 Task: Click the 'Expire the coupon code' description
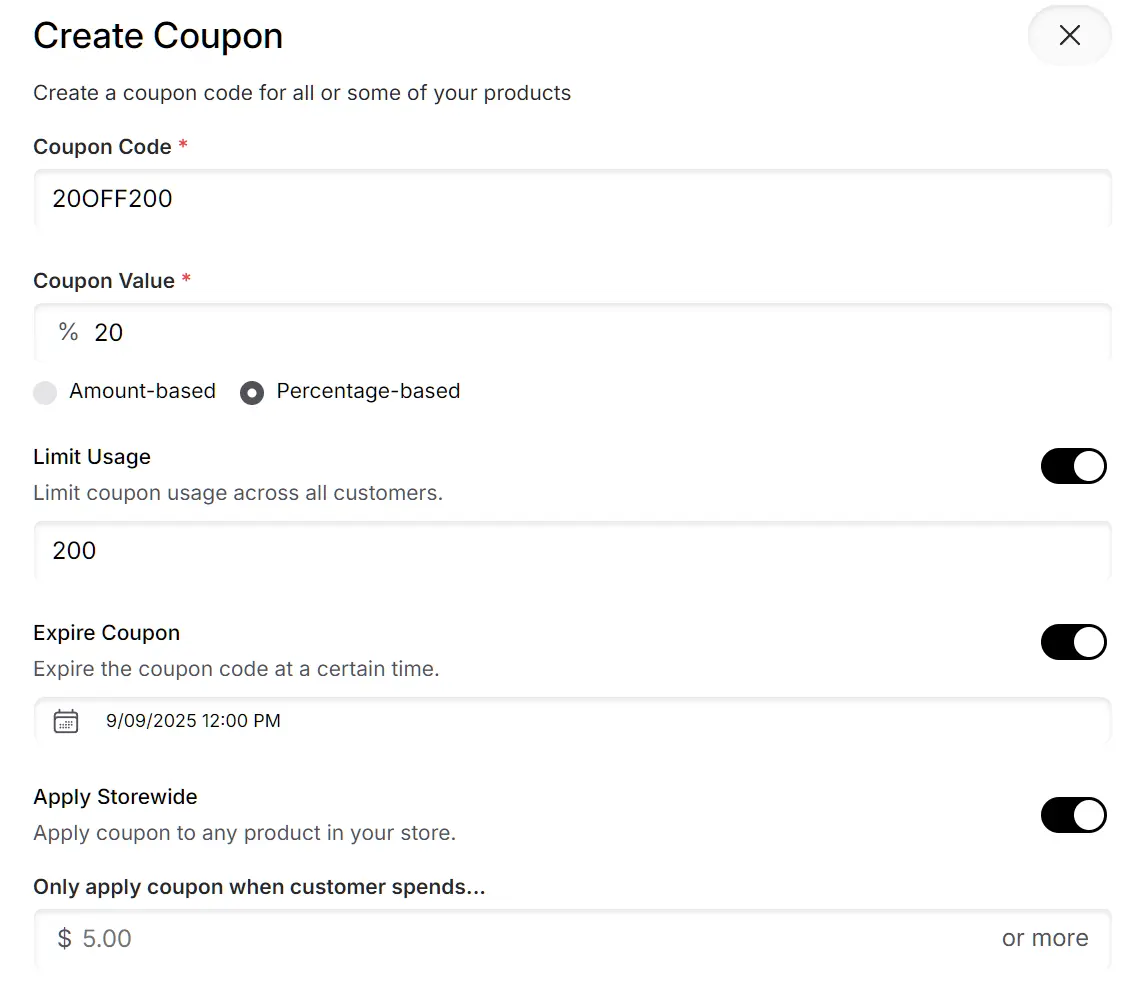click(236, 668)
